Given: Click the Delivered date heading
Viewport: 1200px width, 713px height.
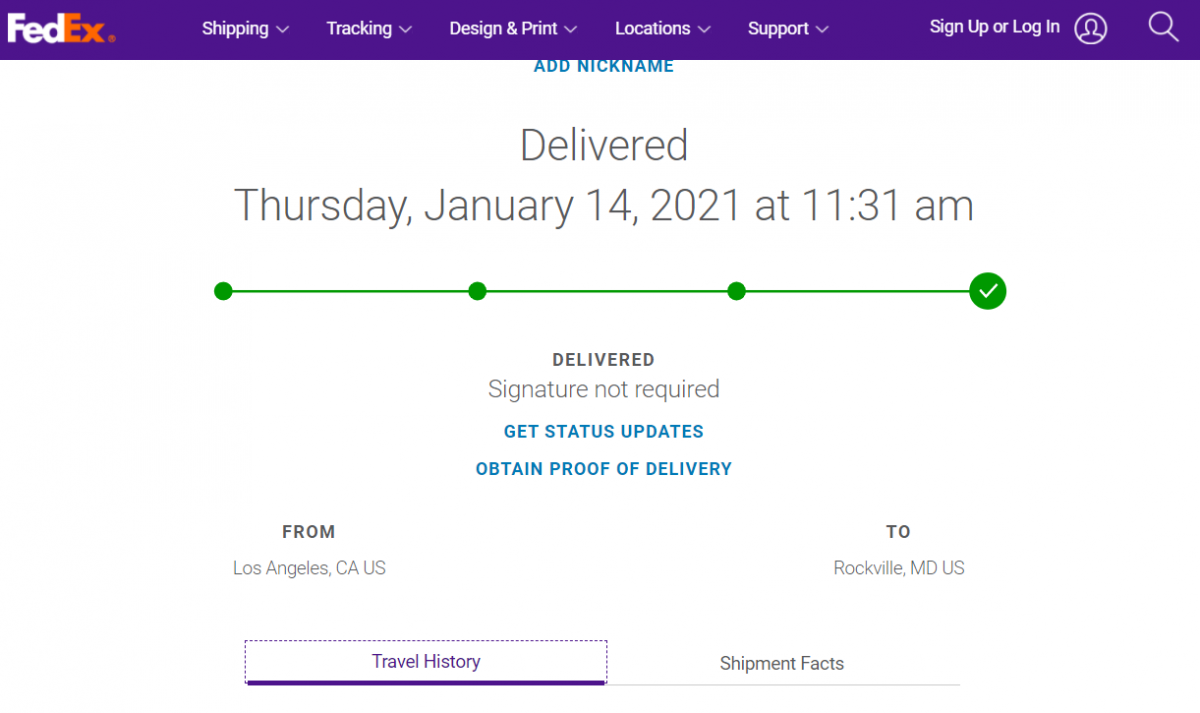Looking at the screenshot, I should click(604, 206).
